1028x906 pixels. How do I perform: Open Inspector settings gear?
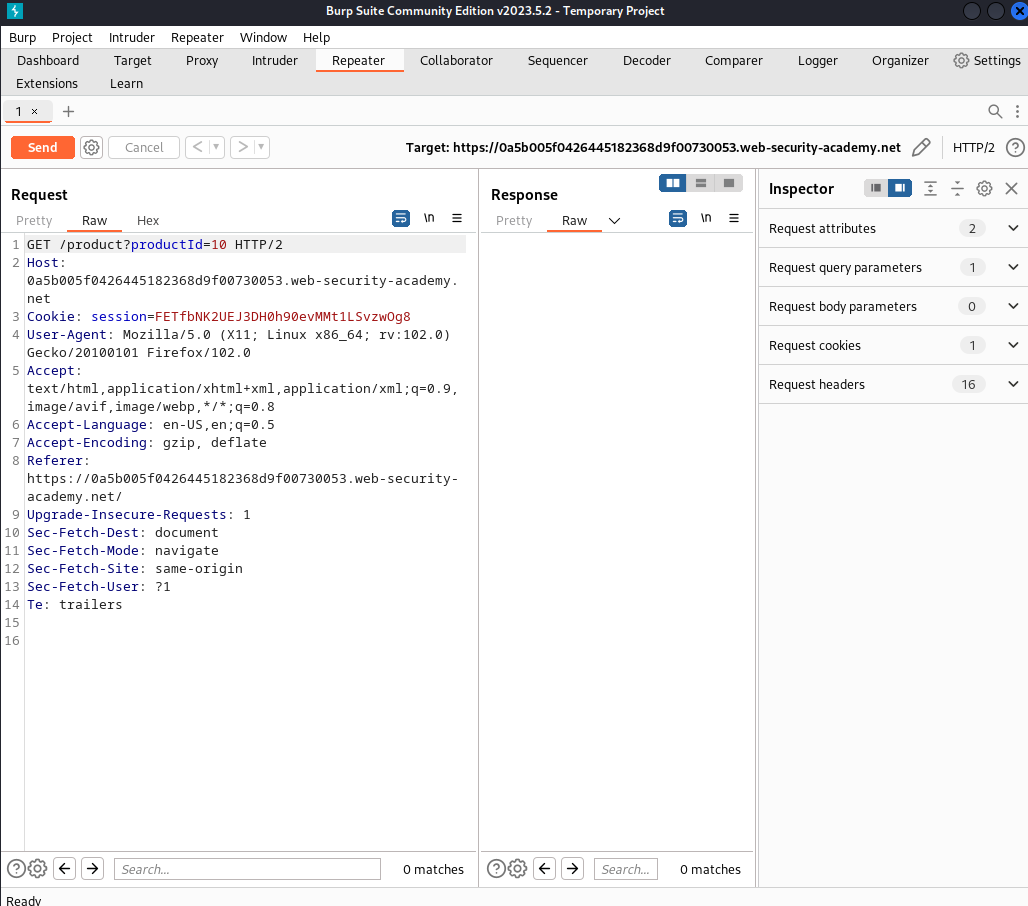click(x=984, y=189)
